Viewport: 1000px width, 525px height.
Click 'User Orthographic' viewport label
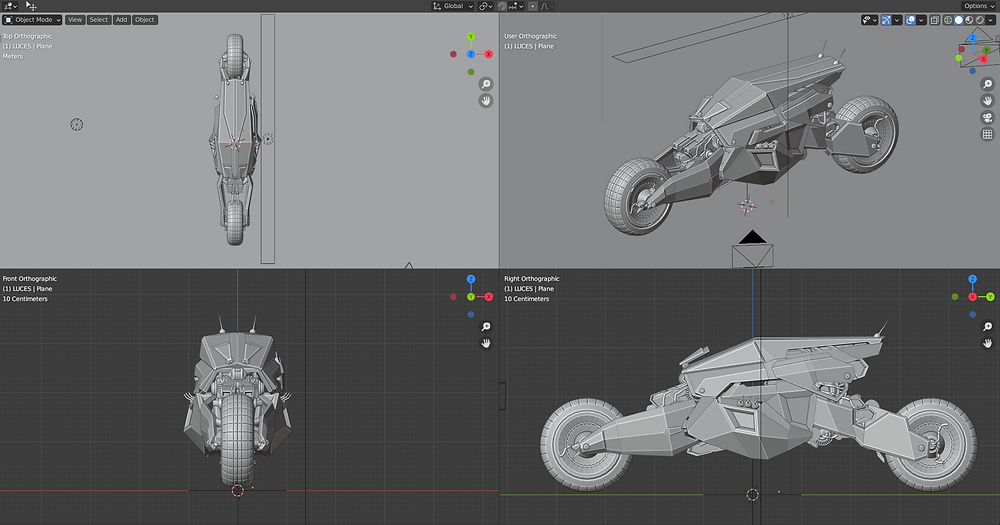click(x=531, y=36)
